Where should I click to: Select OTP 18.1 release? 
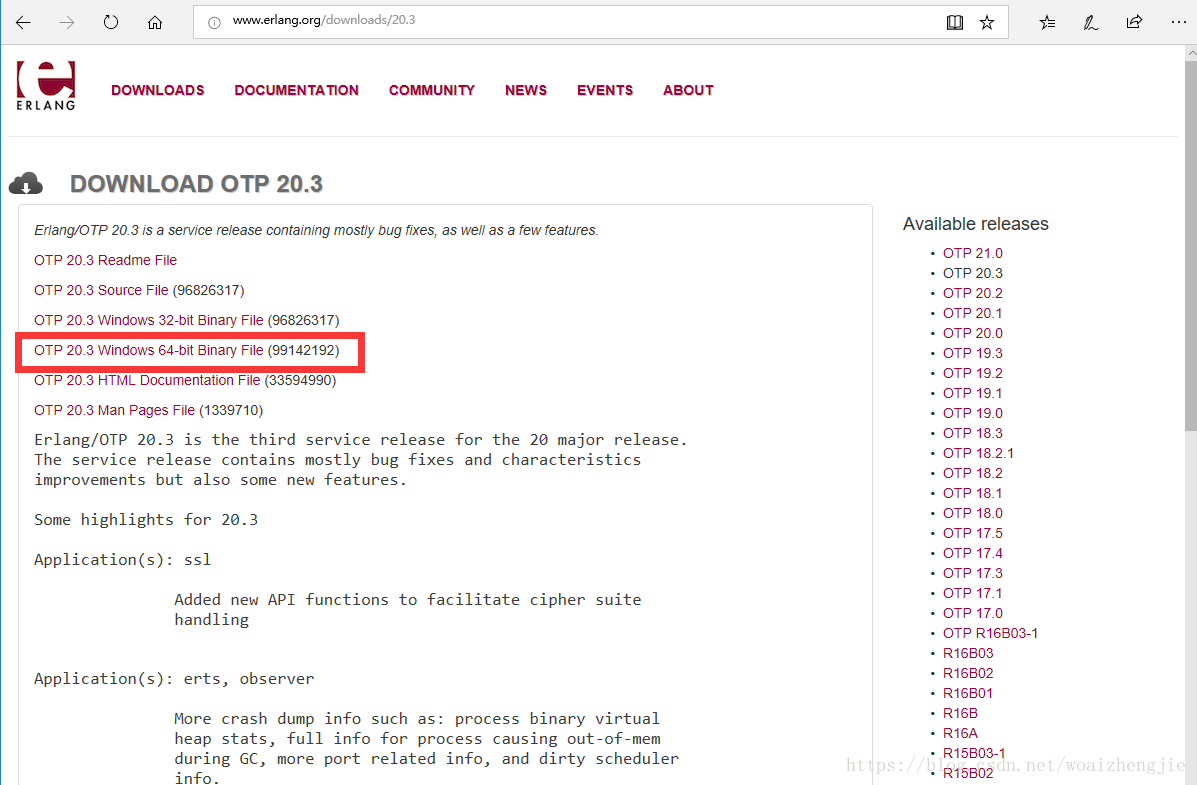(973, 493)
